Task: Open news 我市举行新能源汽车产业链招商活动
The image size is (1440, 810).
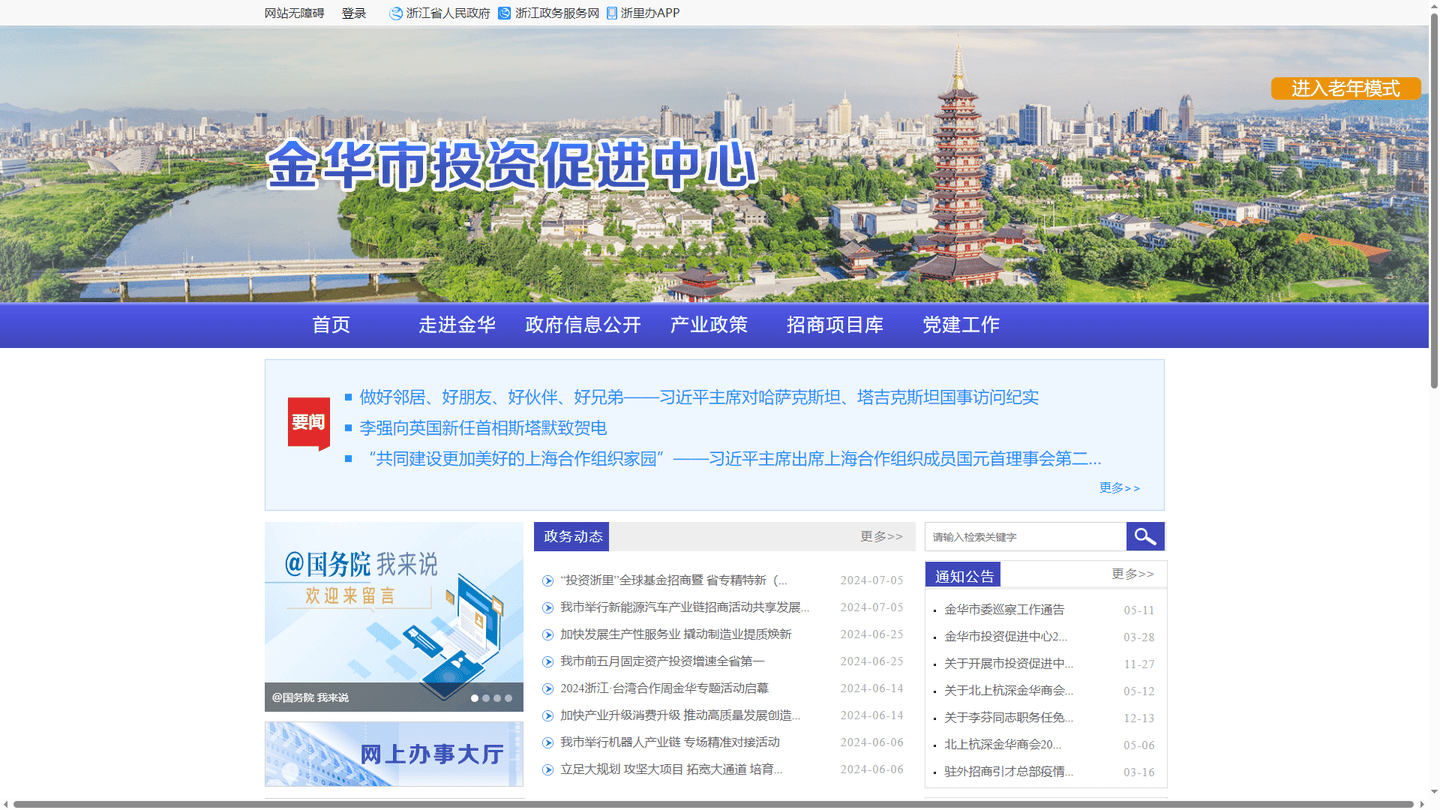Action: (x=685, y=607)
